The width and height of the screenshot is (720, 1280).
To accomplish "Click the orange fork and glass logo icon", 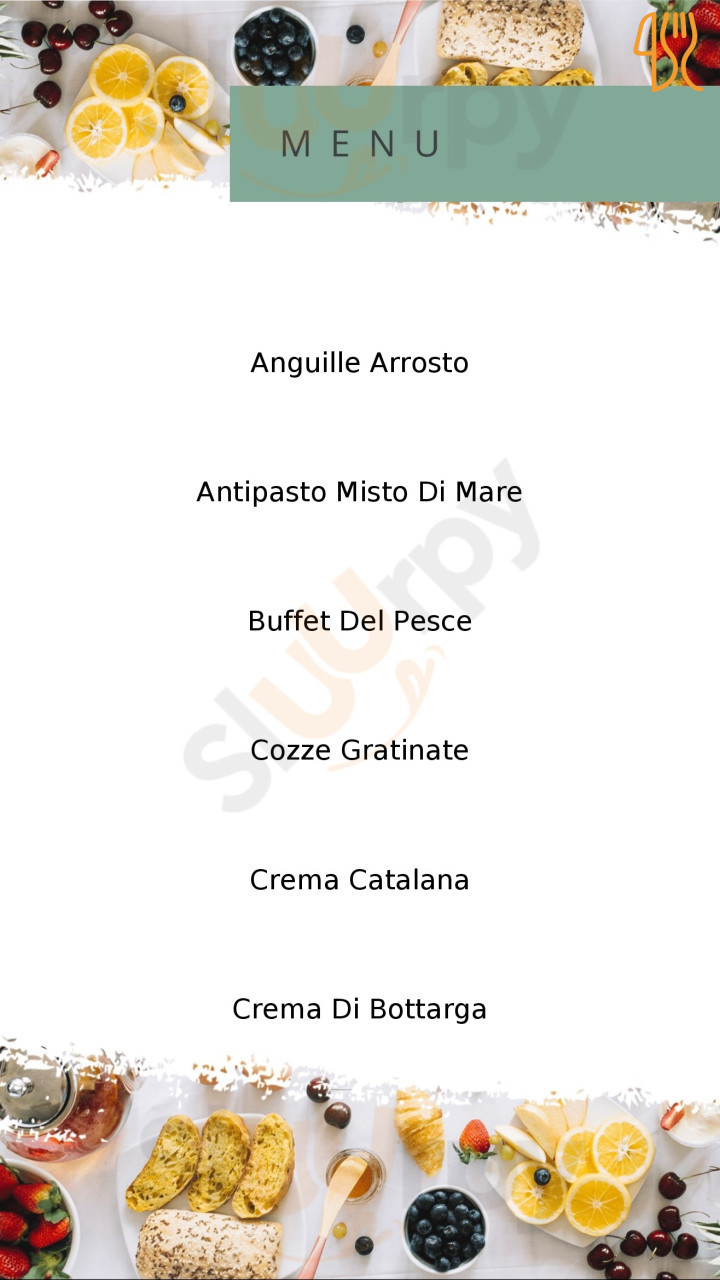I will coord(669,48).
